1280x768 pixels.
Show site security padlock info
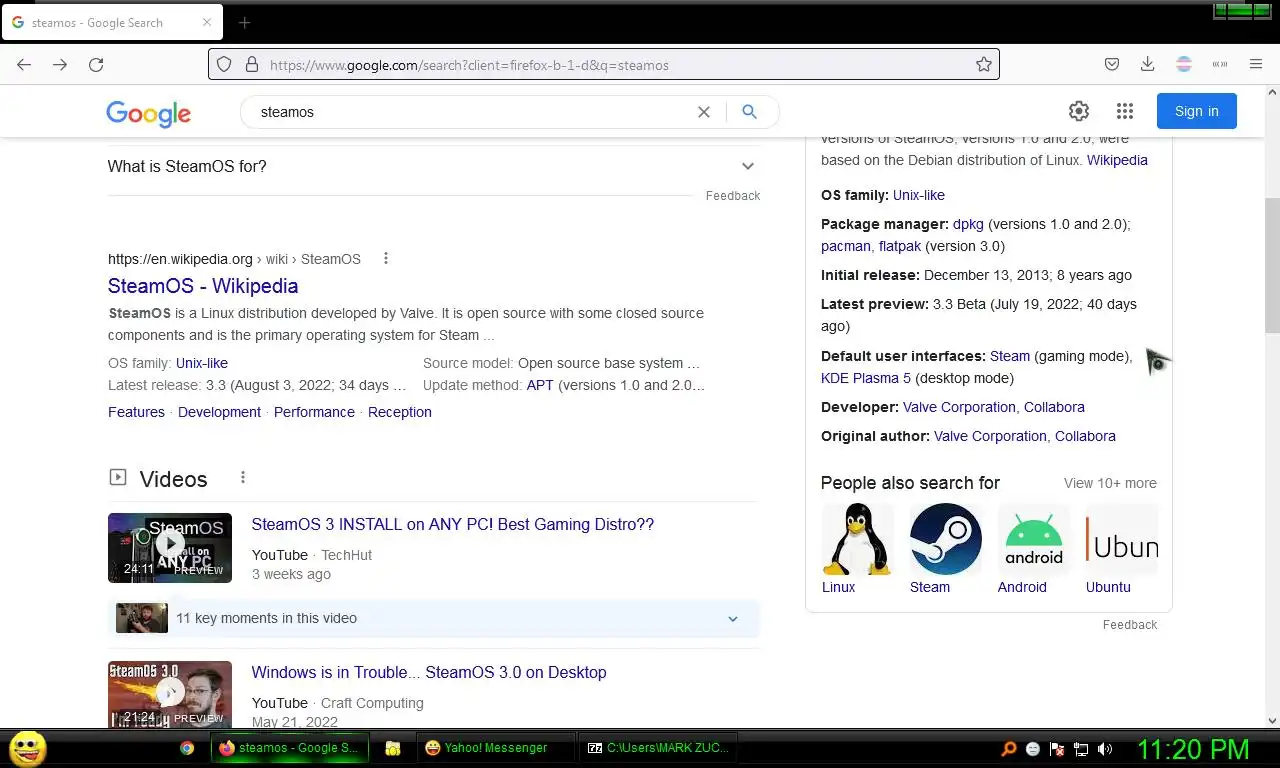pyautogui.click(x=251, y=65)
